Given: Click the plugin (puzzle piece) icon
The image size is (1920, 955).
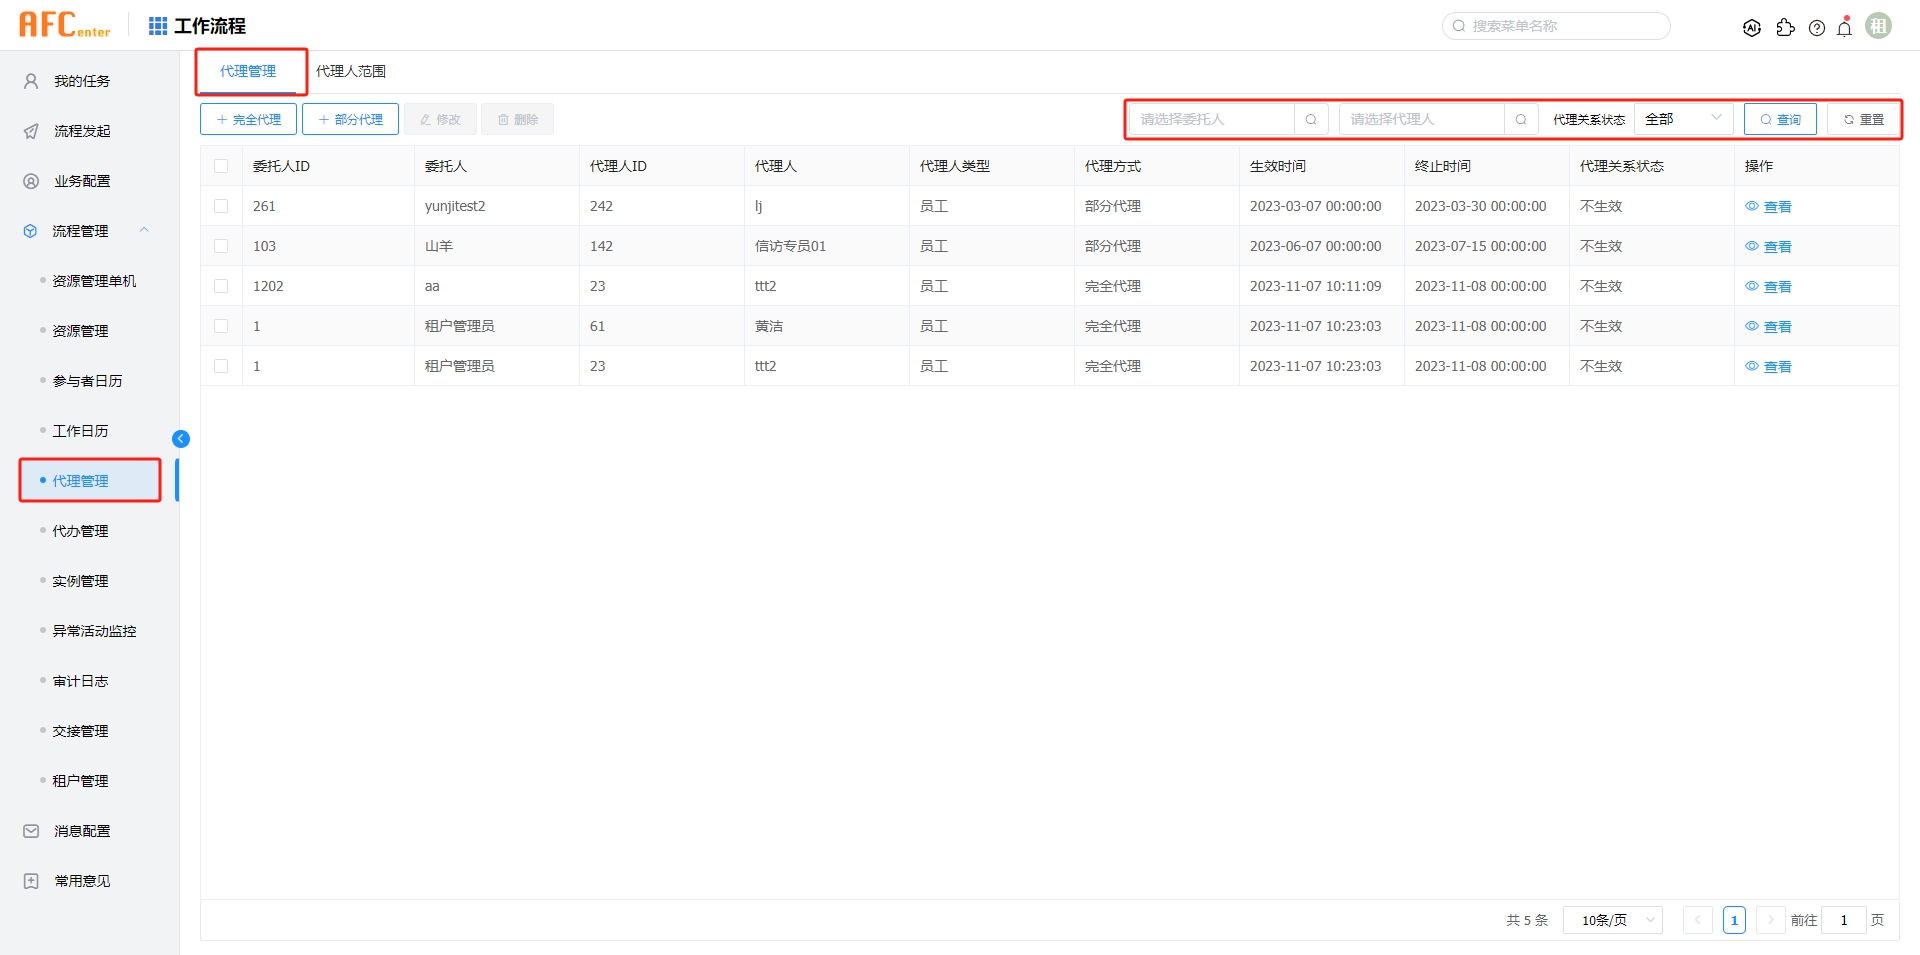Looking at the screenshot, I should point(1786,27).
